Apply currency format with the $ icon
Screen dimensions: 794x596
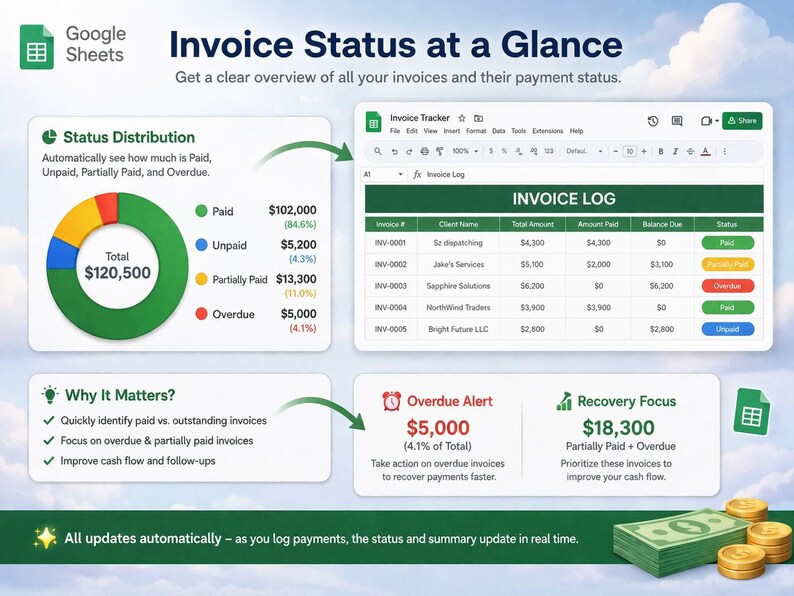[x=491, y=151]
